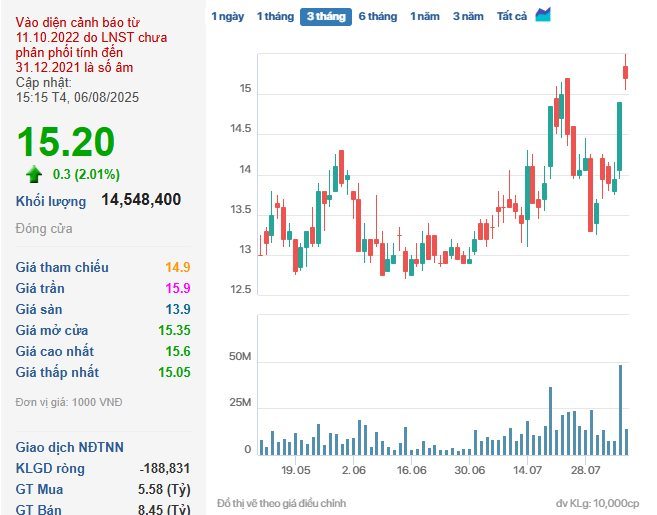Viewport: 657px width, 515px height.
Task: Click the tallest volume bar
Action: pos(620,410)
